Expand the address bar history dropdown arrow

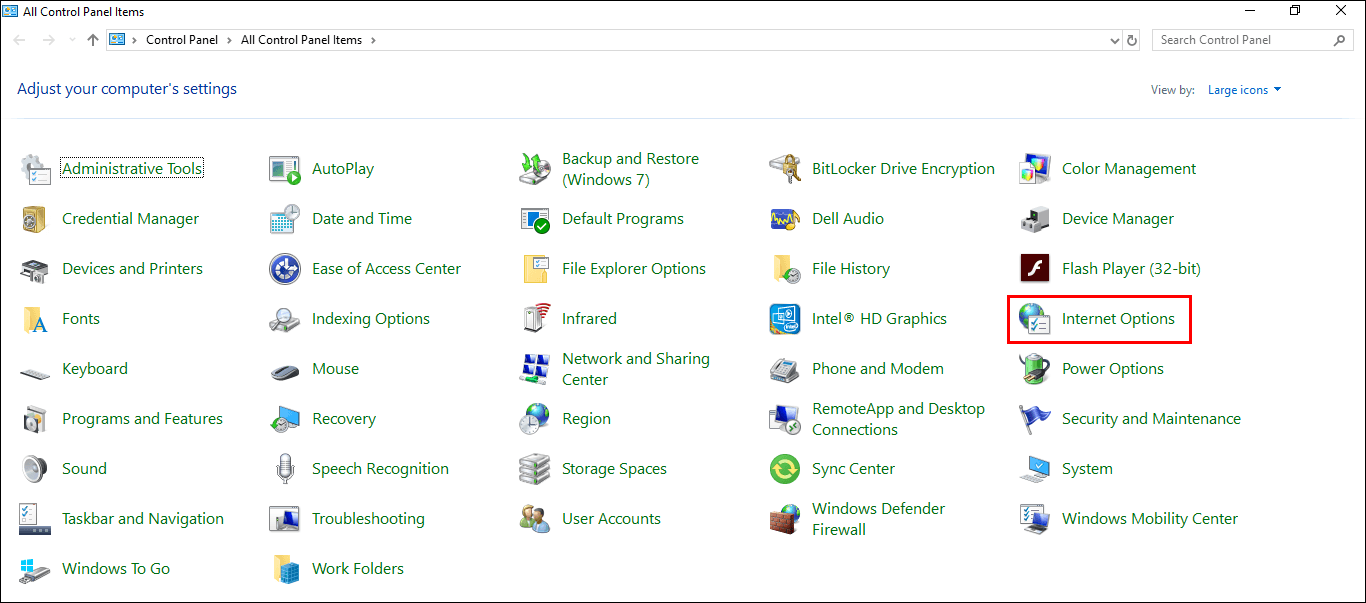click(x=1116, y=41)
